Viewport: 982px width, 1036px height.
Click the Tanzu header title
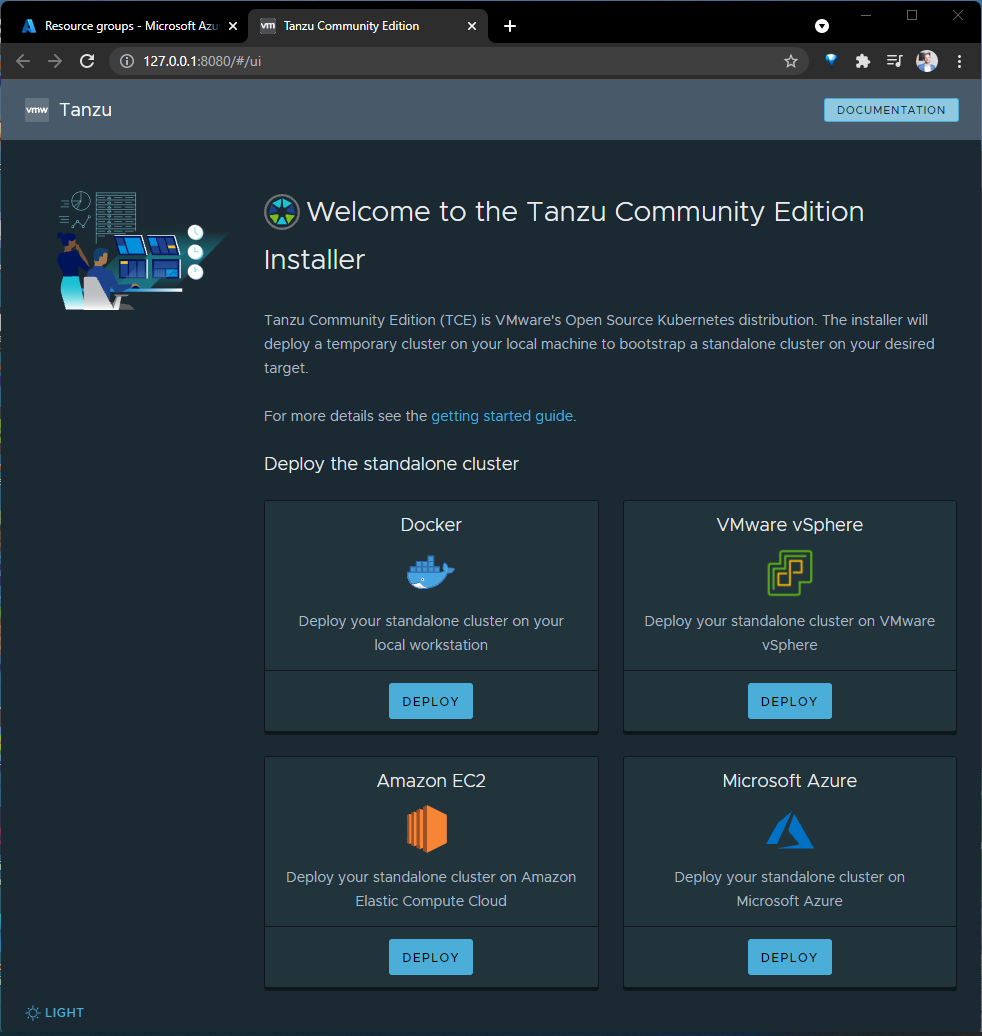coord(86,110)
